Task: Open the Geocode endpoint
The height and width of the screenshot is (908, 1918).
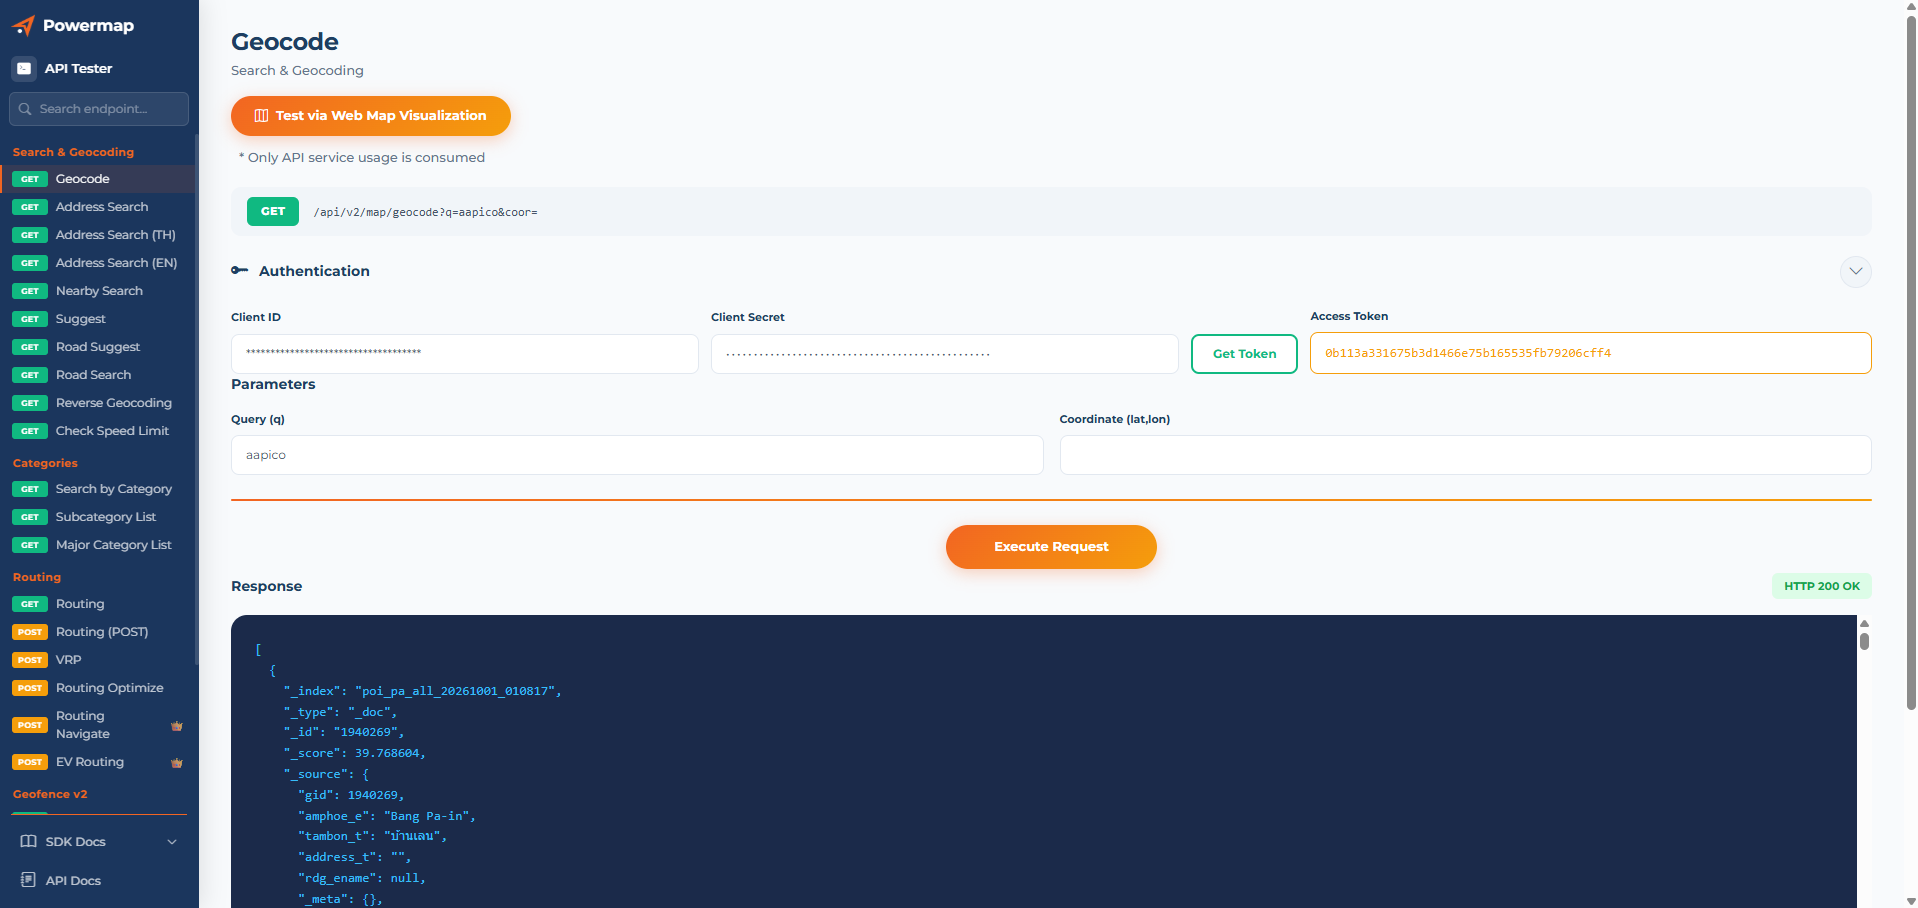Action: [98, 179]
